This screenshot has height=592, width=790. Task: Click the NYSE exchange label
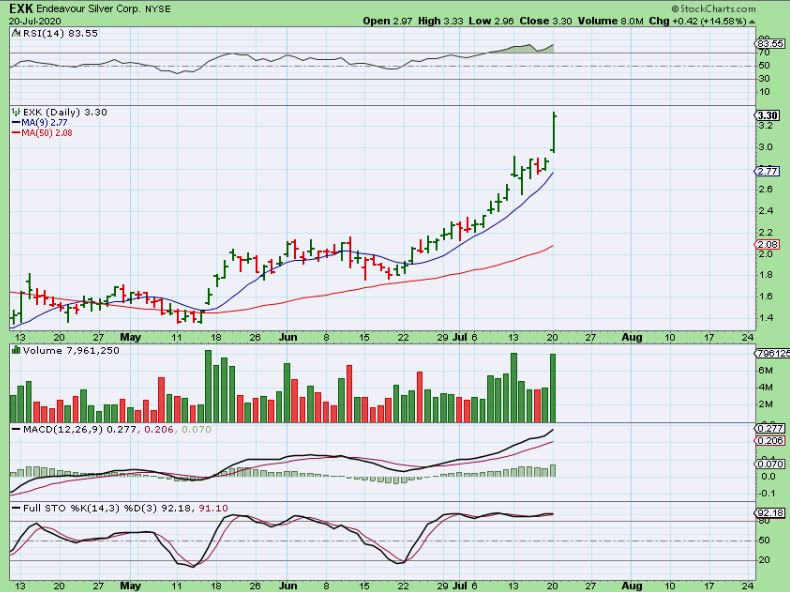(x=158, y=9)
